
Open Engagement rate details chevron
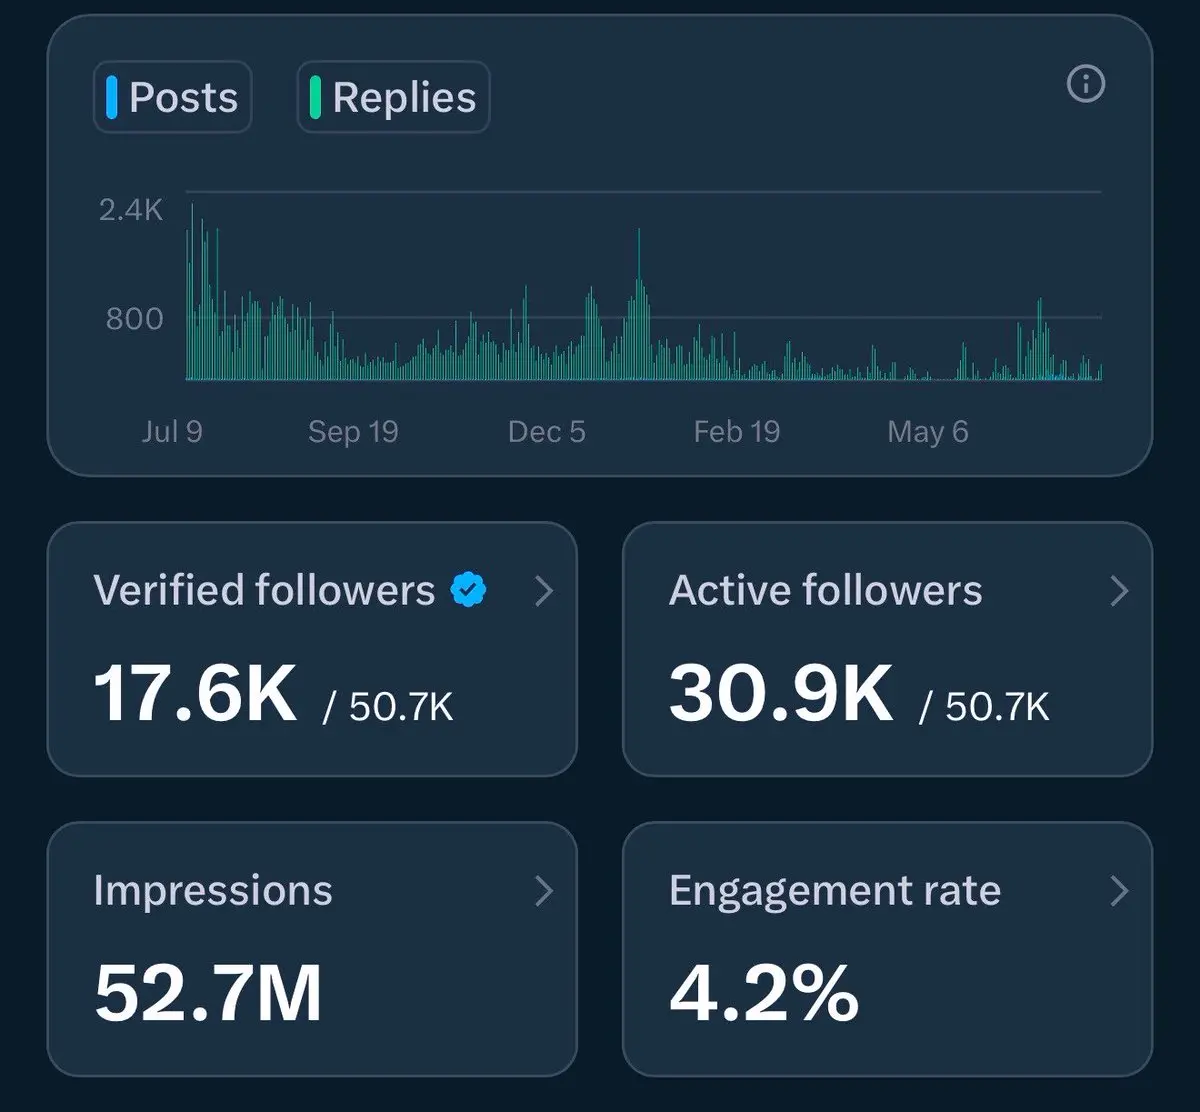pos(1119,891)
